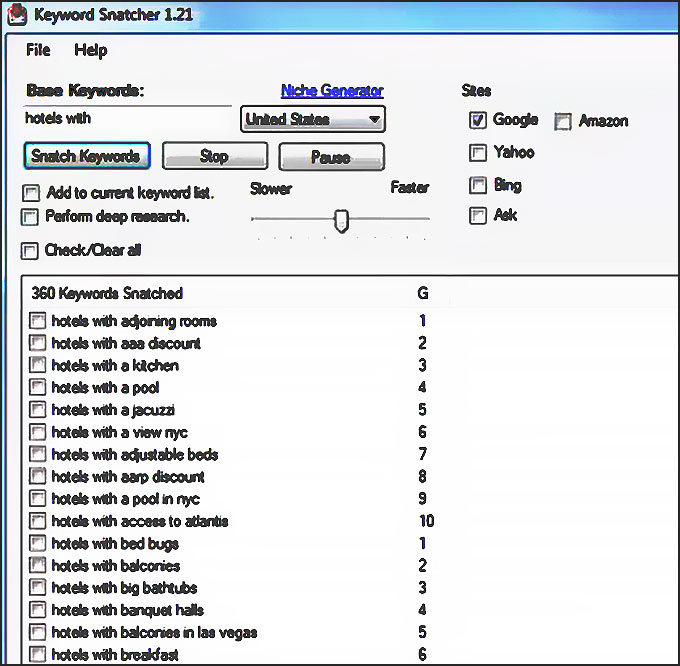Check Add to current keyword list option

point(31,193)
